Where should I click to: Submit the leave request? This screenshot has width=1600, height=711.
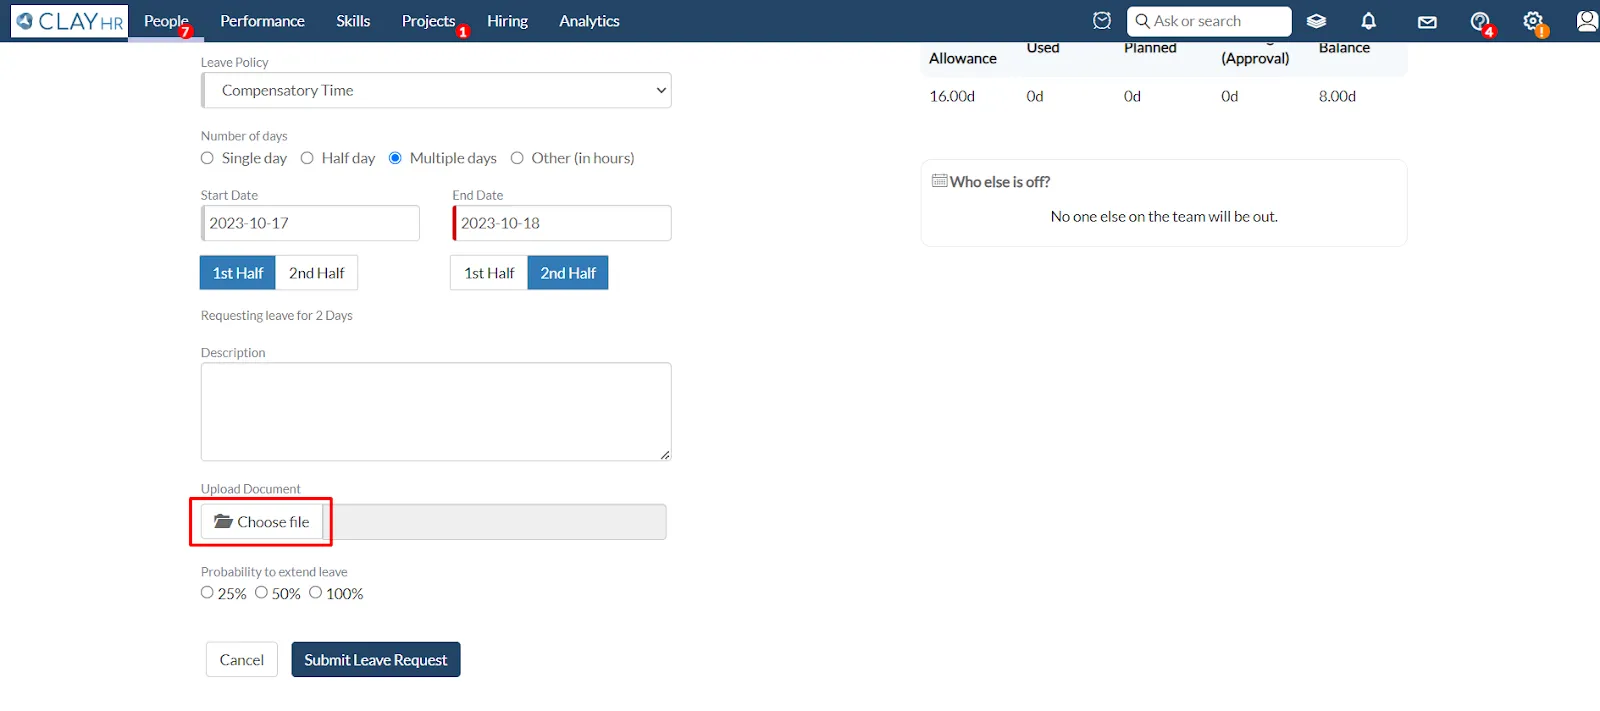[376, 660]
